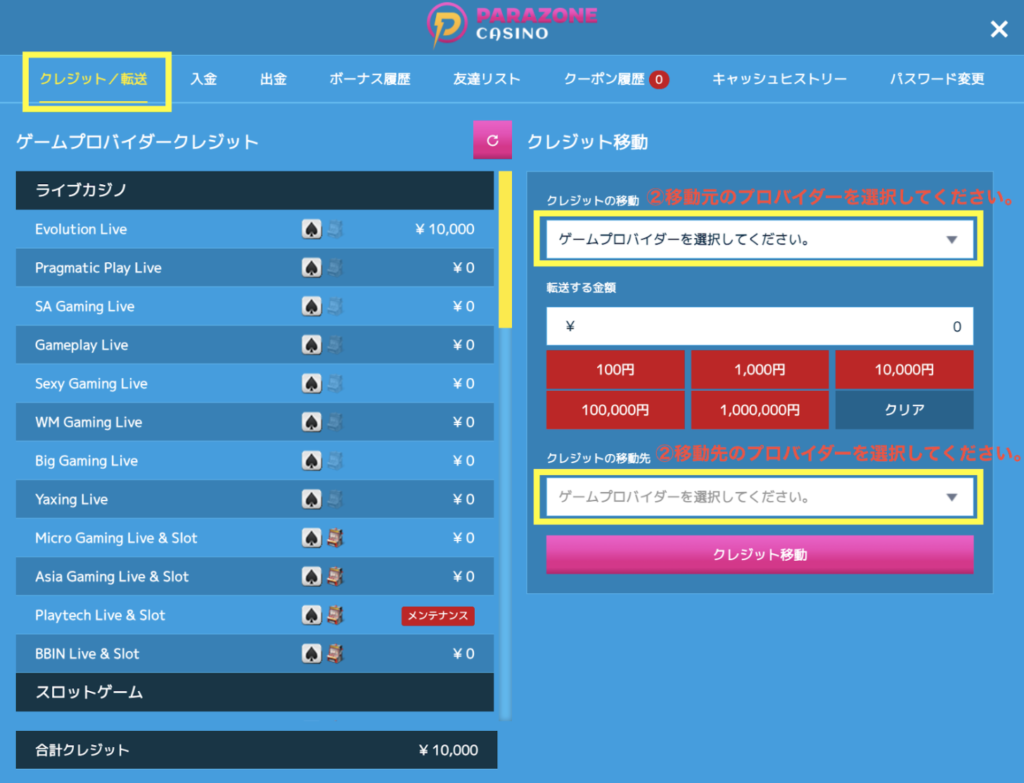This screenshot has height=783, width=1024.
Task: Switch to the クレジット／転送 tab
Action: pyautogui.click(x=93, y=79)
